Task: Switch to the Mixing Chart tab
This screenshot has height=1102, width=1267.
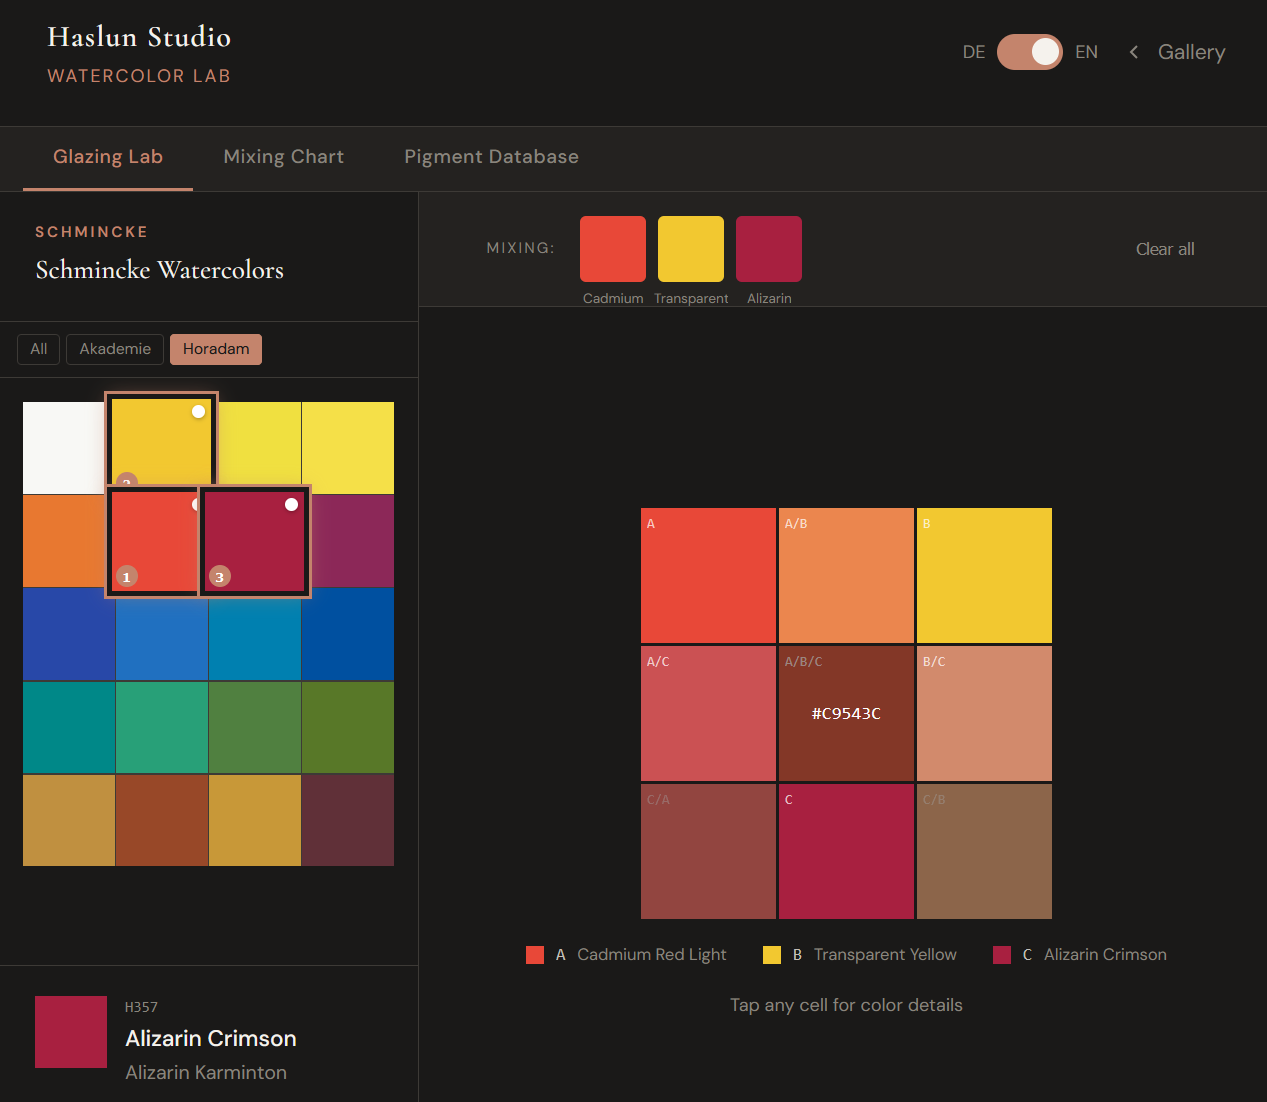Action: point(283,157)
